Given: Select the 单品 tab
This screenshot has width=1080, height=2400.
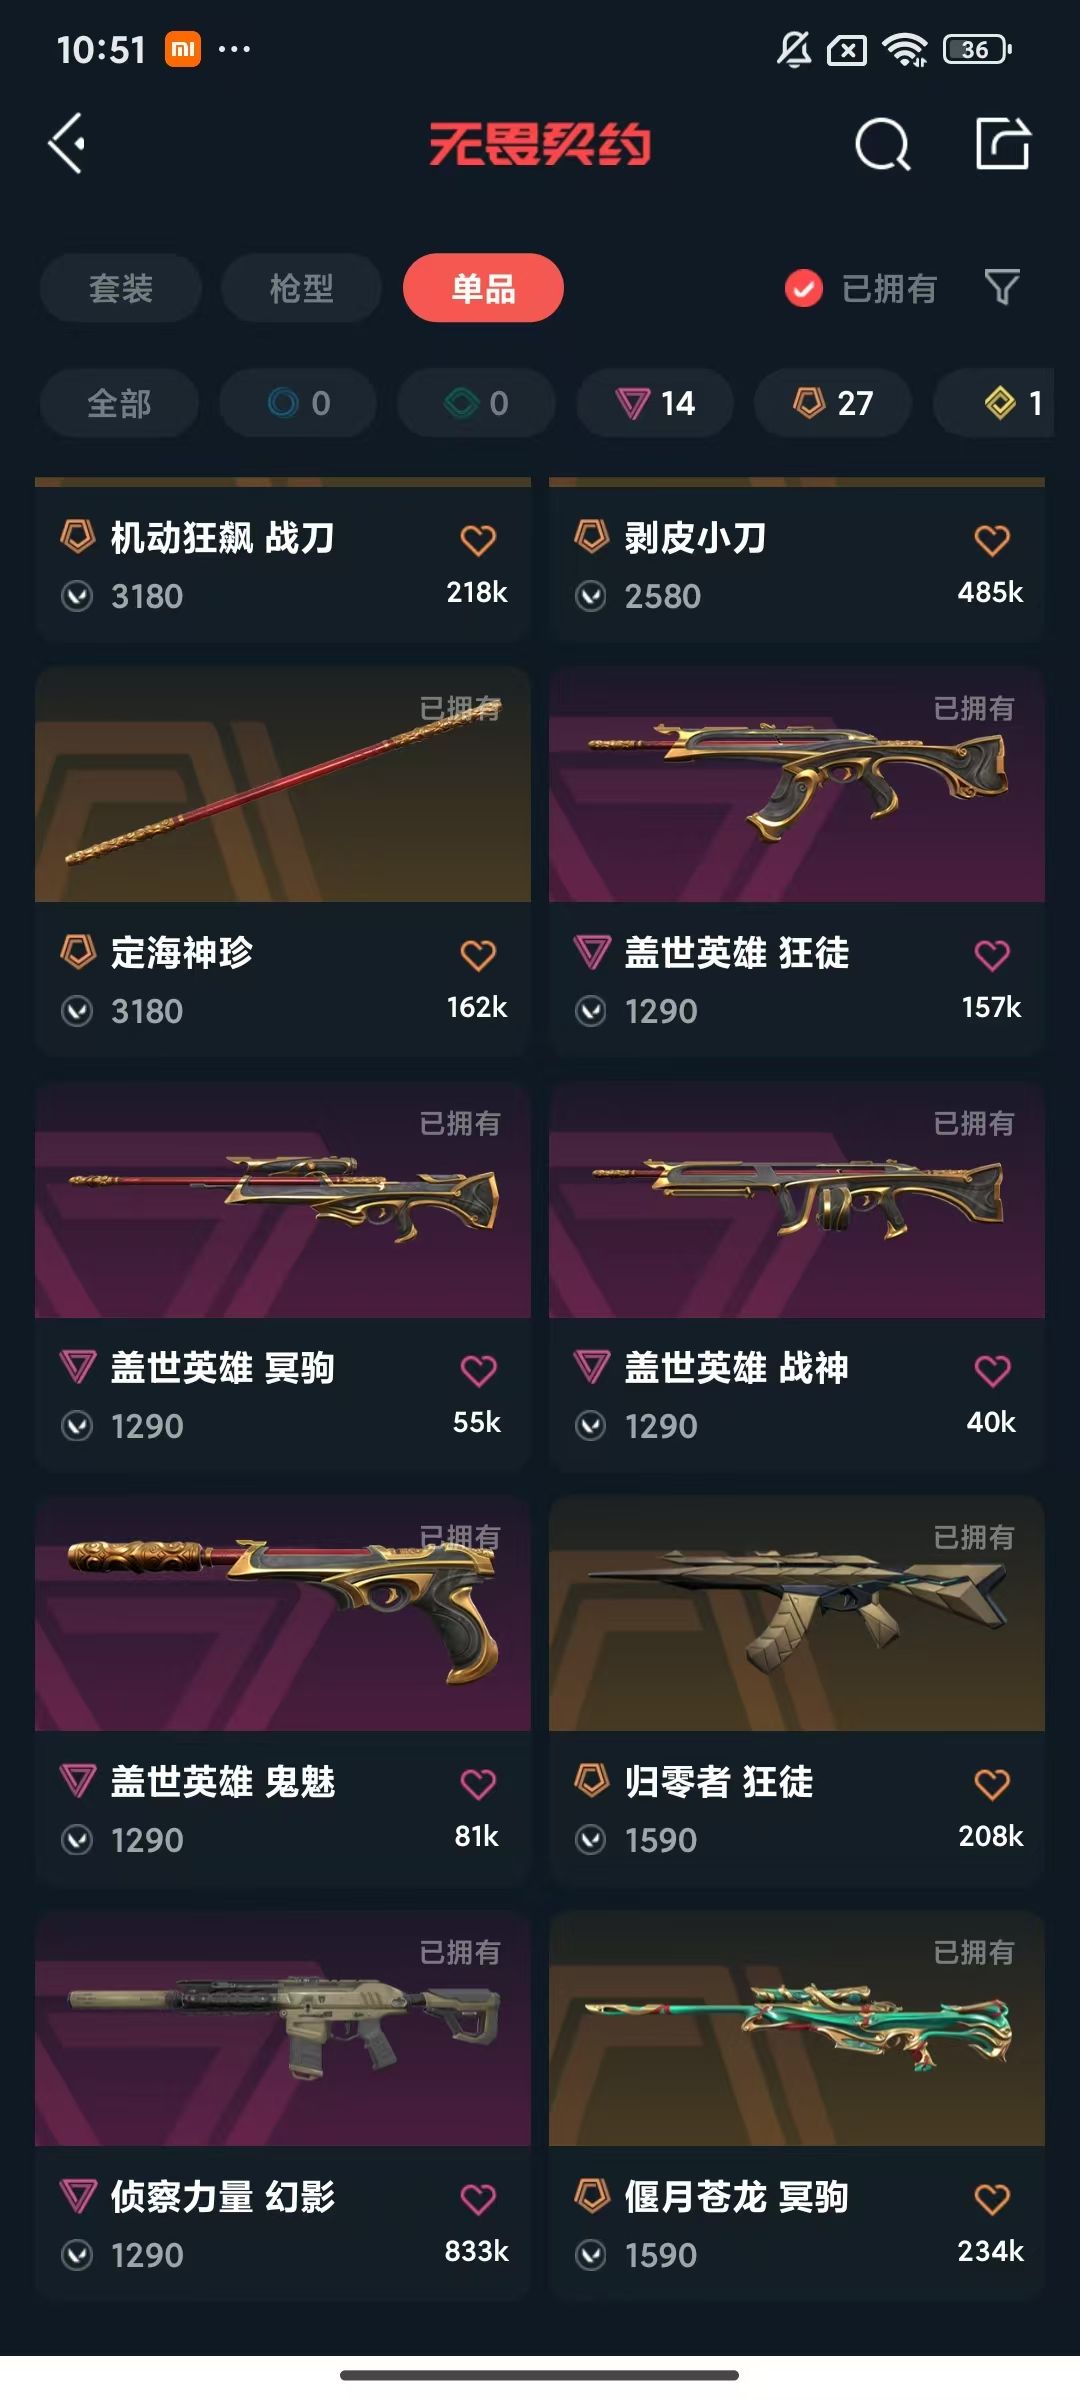Looking at the screenshot, I should point(483,288).
